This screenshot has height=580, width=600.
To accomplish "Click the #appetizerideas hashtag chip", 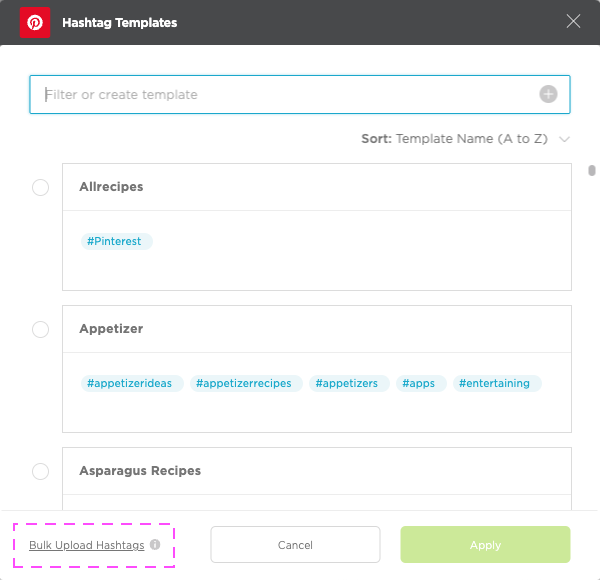I will [x=132, y=383].
